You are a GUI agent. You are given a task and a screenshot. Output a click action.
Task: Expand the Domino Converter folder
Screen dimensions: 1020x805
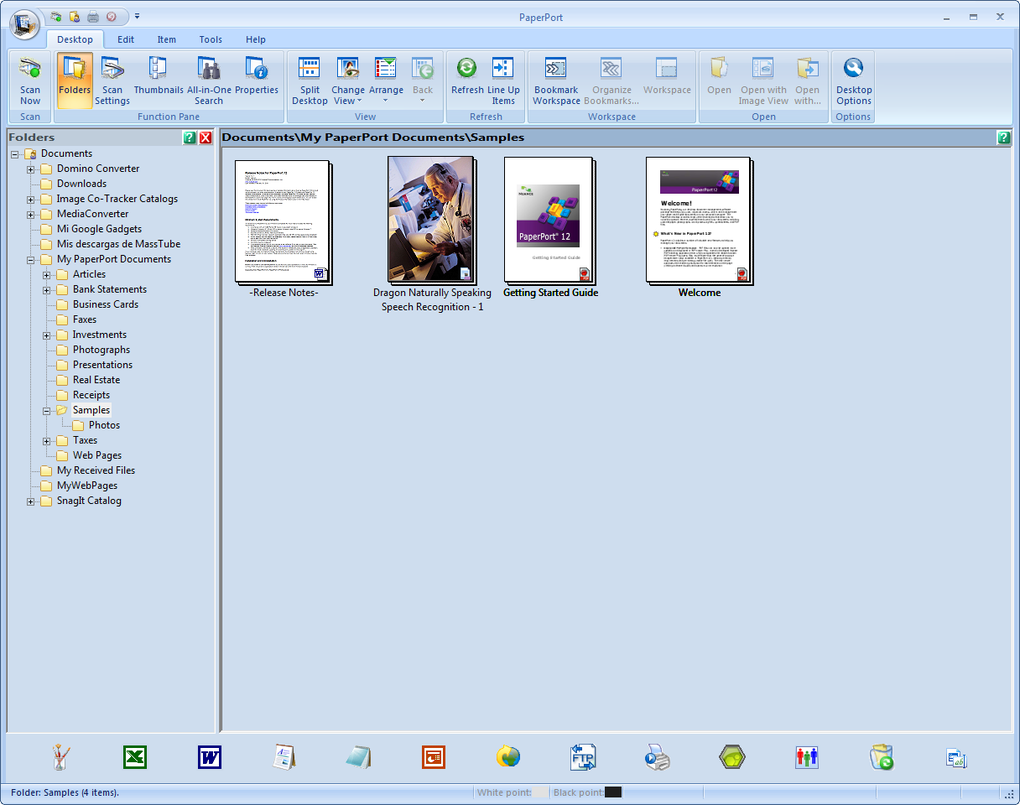pos(31,170)
